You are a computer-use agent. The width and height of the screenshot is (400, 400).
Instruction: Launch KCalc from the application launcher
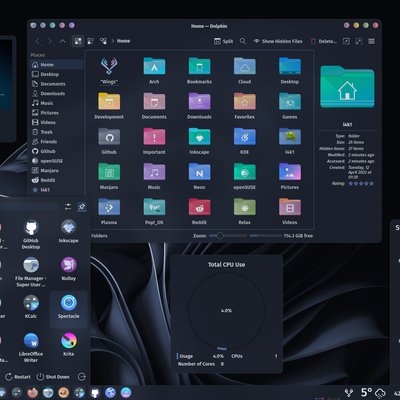point(31,307)
